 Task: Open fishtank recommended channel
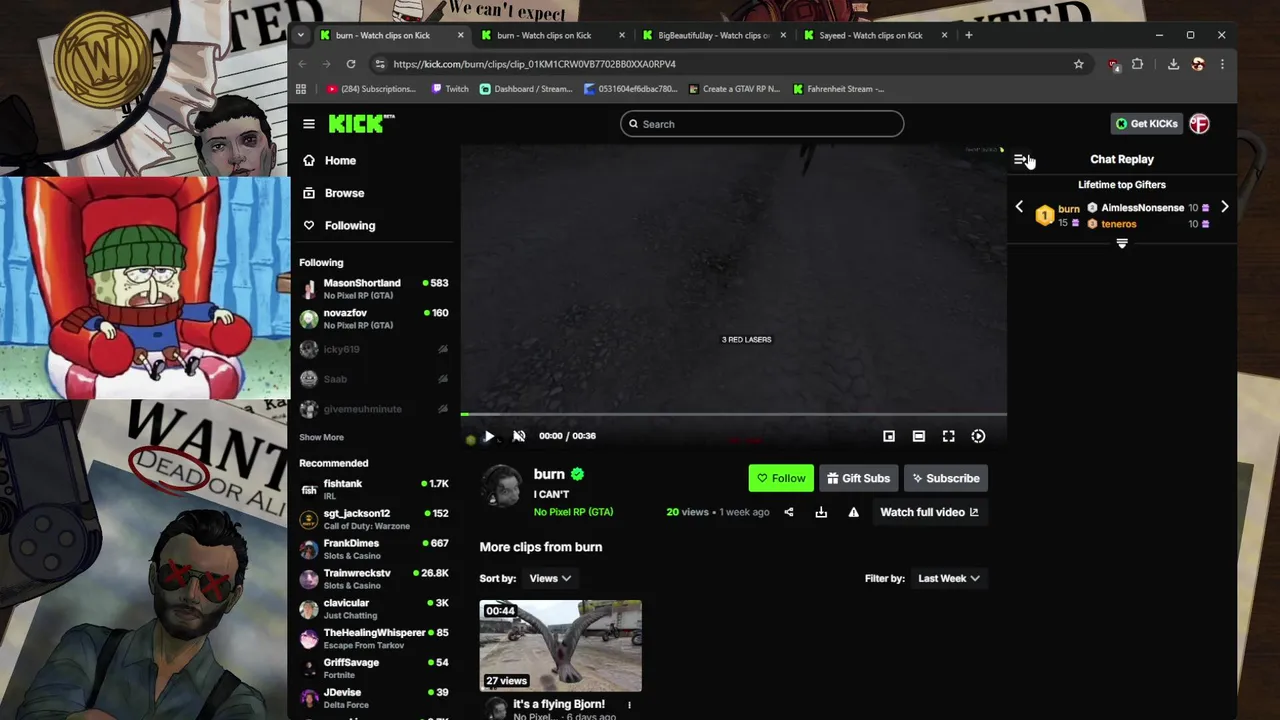(x=373, y=489)
